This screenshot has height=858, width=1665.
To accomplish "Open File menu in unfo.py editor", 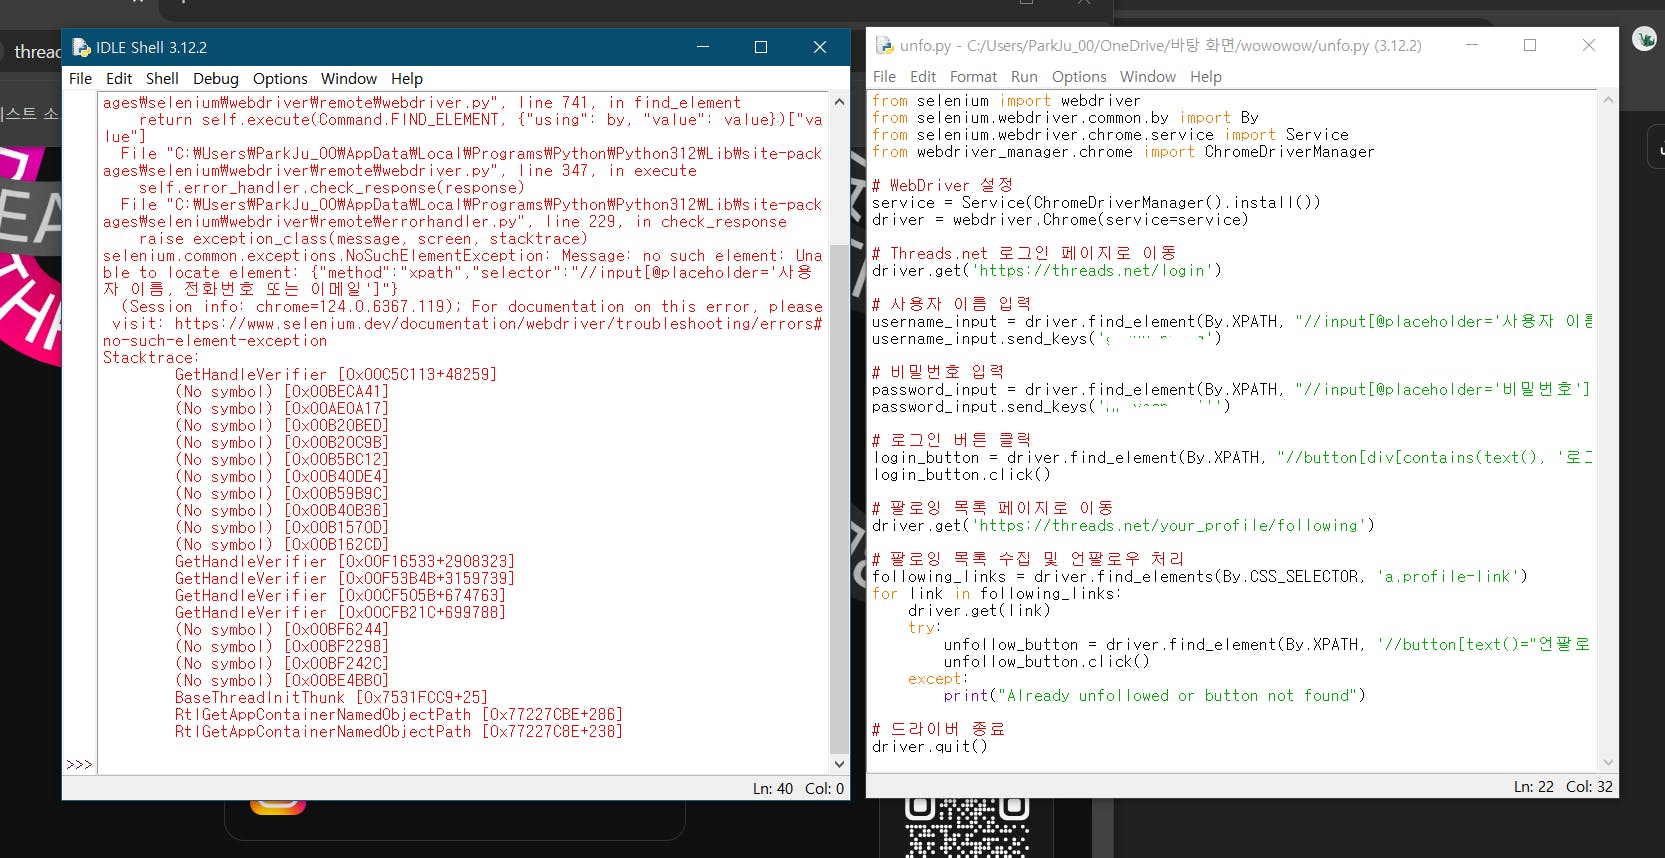I will [x=884, y=76].
